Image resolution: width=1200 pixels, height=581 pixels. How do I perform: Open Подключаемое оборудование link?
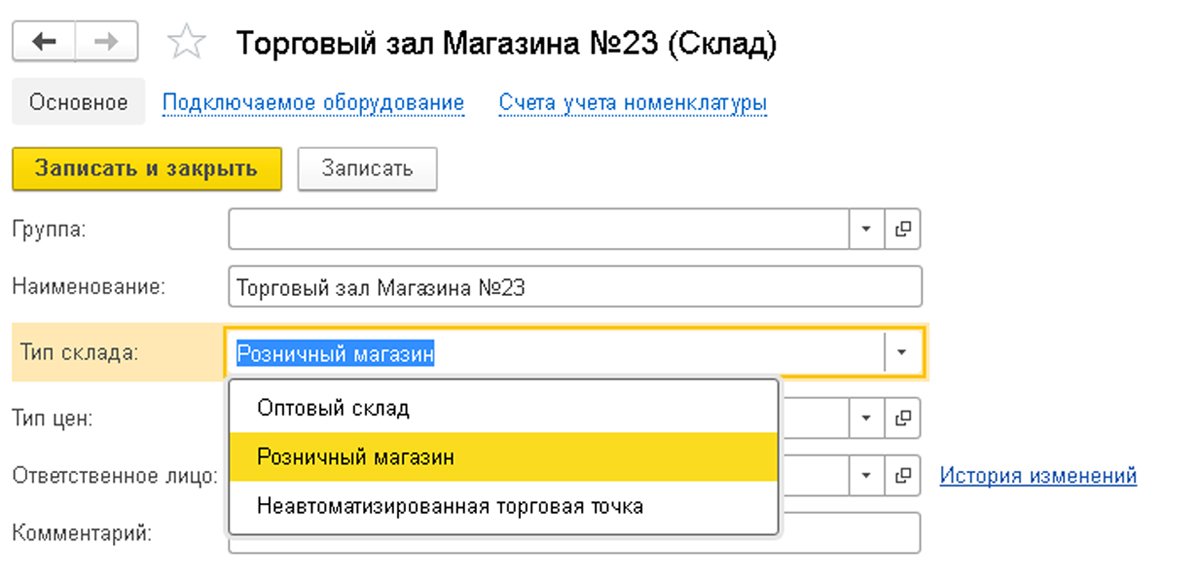pyautogui.click(x=313, y=102)
